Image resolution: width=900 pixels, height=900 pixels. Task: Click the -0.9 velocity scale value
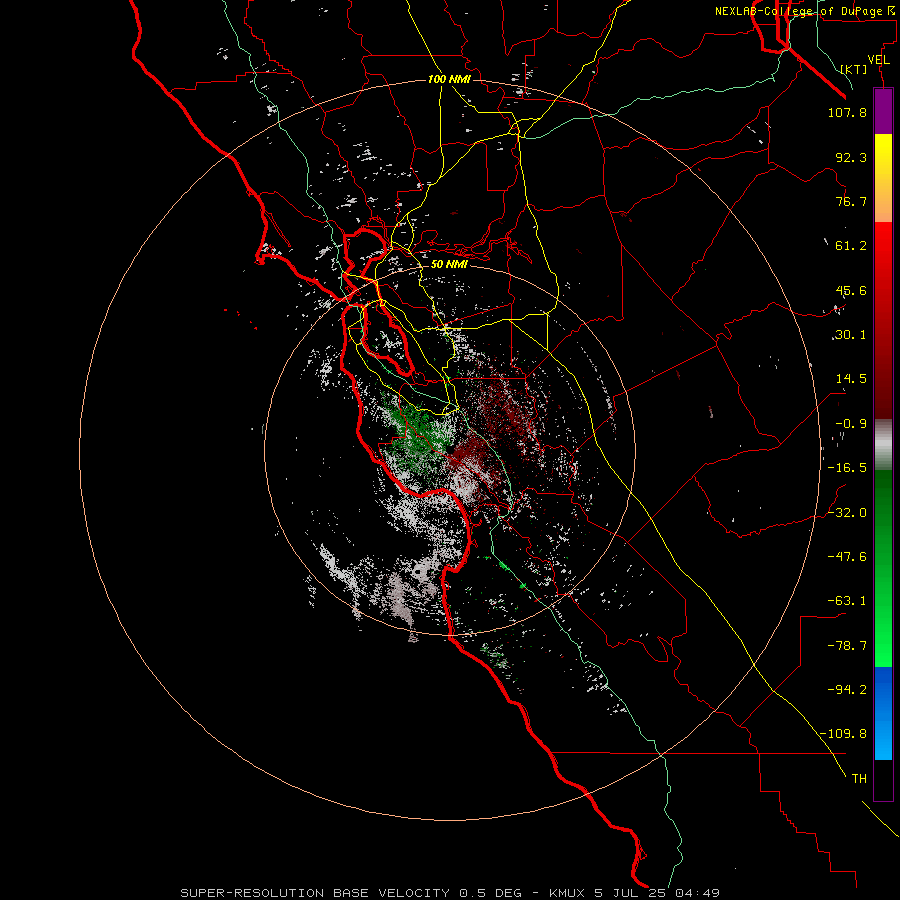click(x=851, y=424)
